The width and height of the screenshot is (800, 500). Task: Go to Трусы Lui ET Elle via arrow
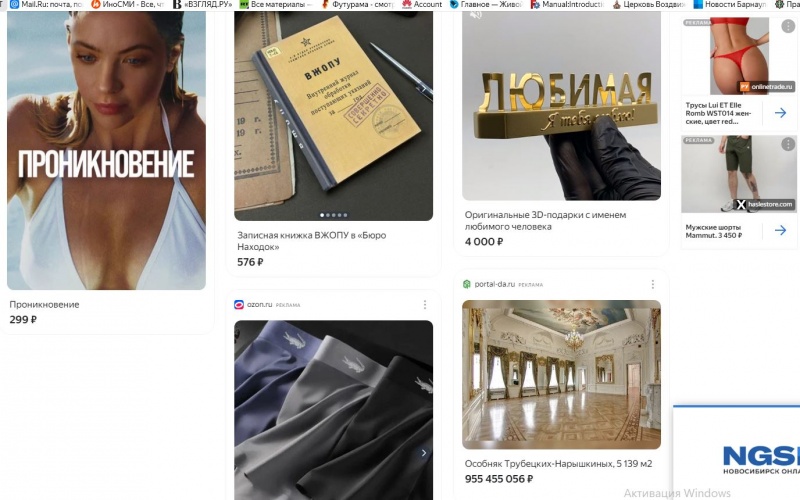tap(780, 113)
